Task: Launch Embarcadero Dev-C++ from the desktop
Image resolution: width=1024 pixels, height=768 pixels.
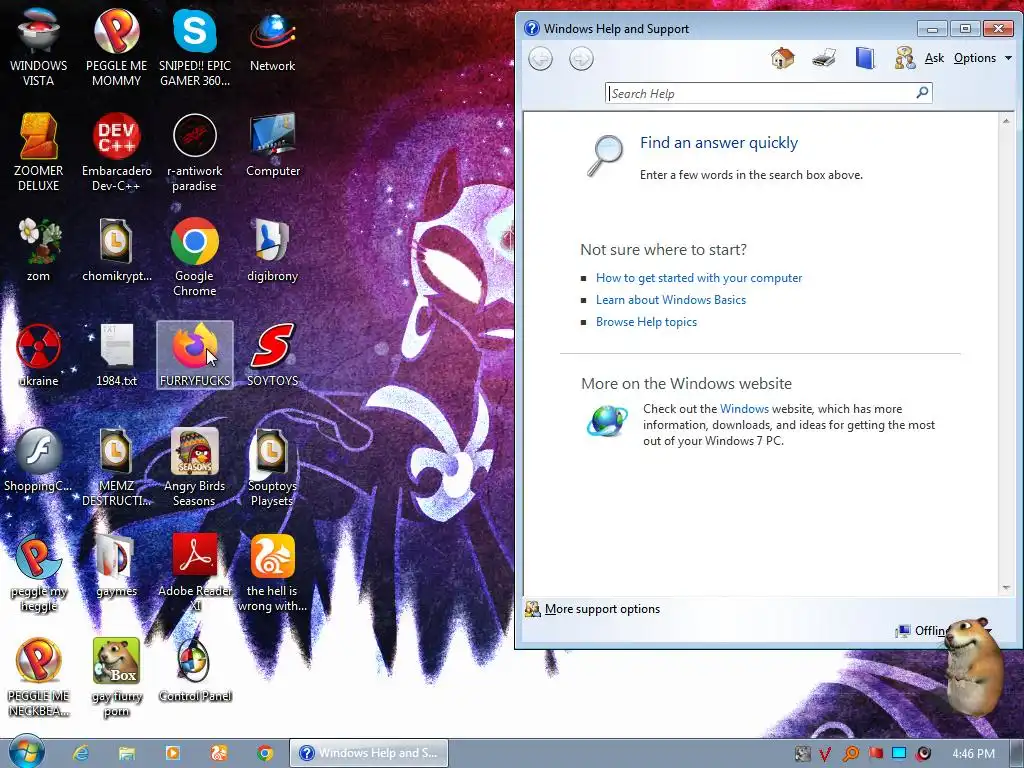Action: [116, 152]
